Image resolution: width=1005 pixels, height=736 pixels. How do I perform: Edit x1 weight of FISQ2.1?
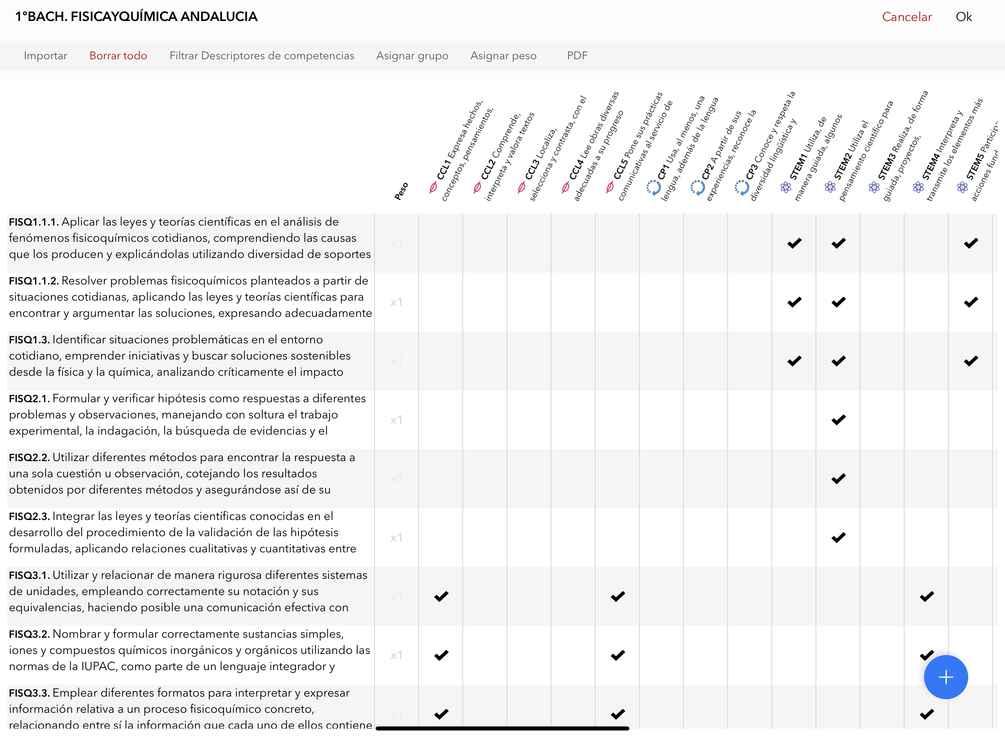point(397,420)
